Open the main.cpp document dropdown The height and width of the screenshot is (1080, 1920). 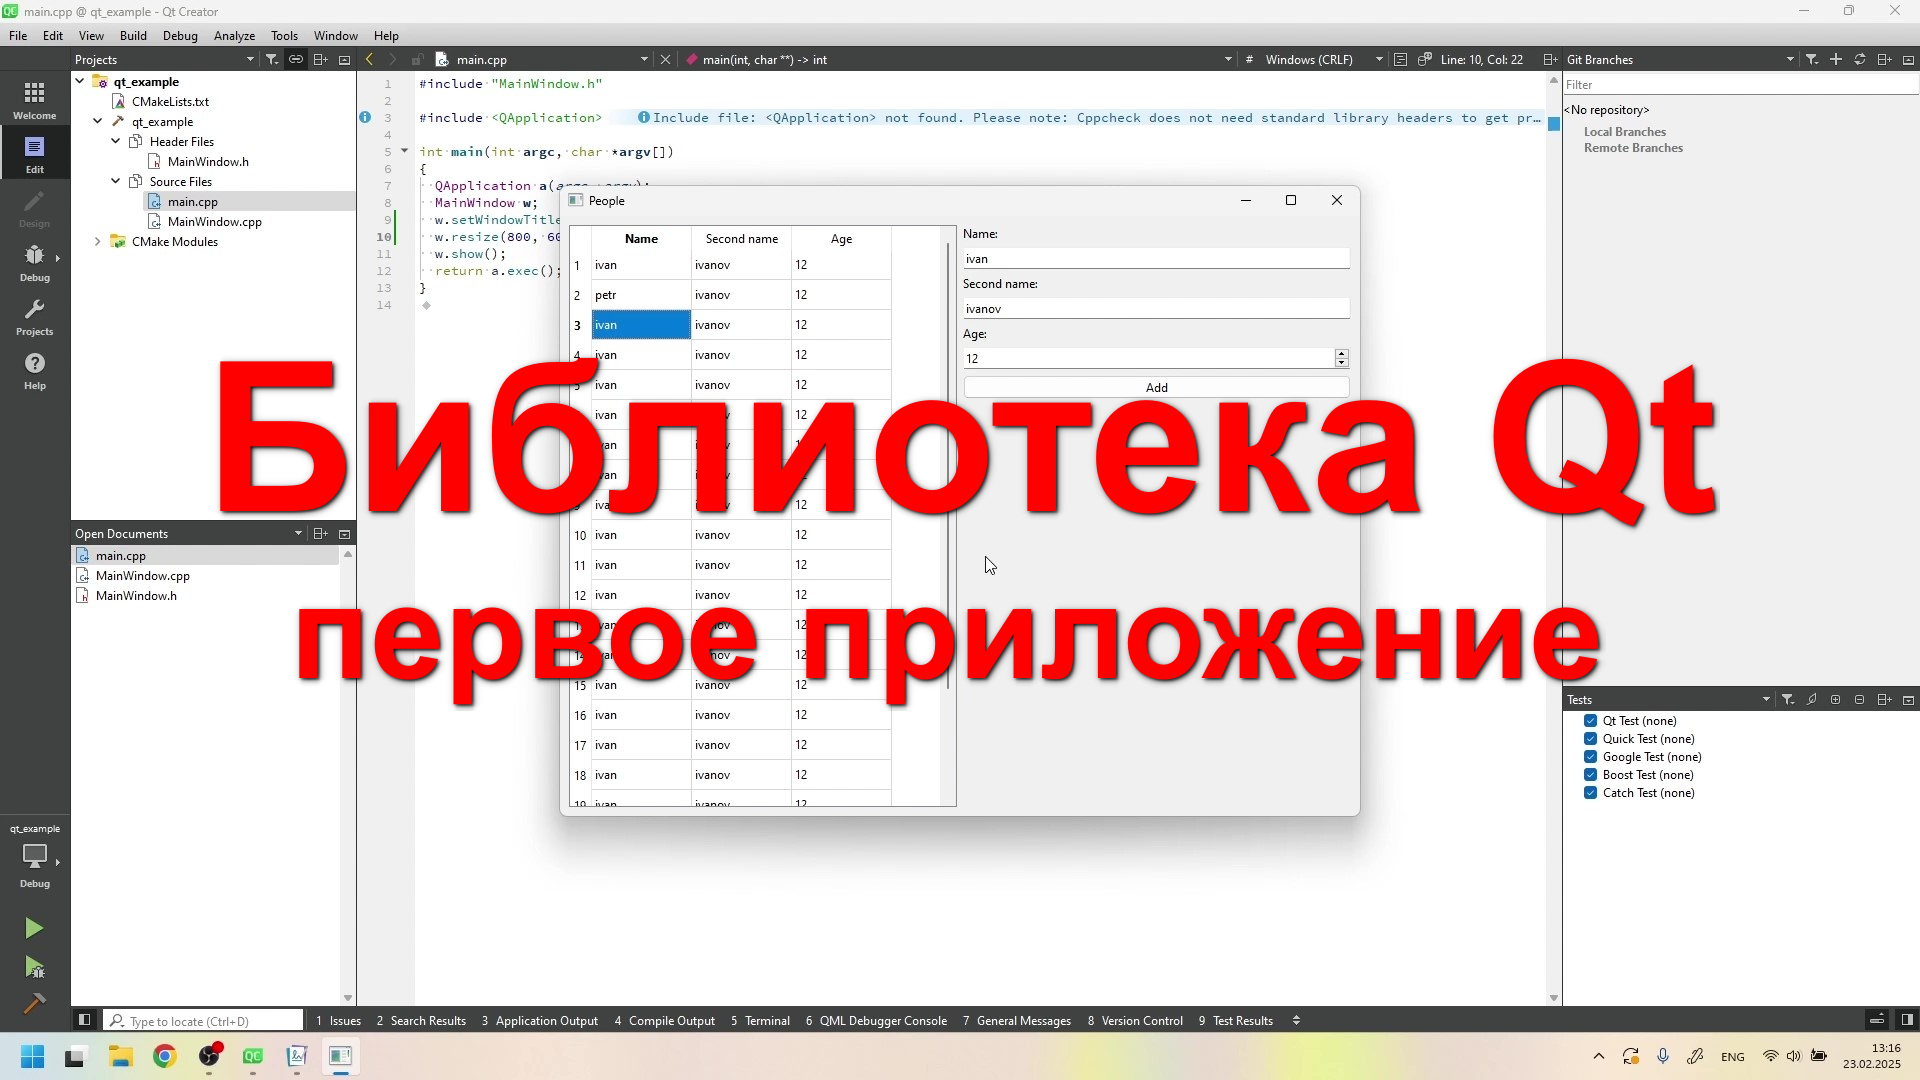643,59
